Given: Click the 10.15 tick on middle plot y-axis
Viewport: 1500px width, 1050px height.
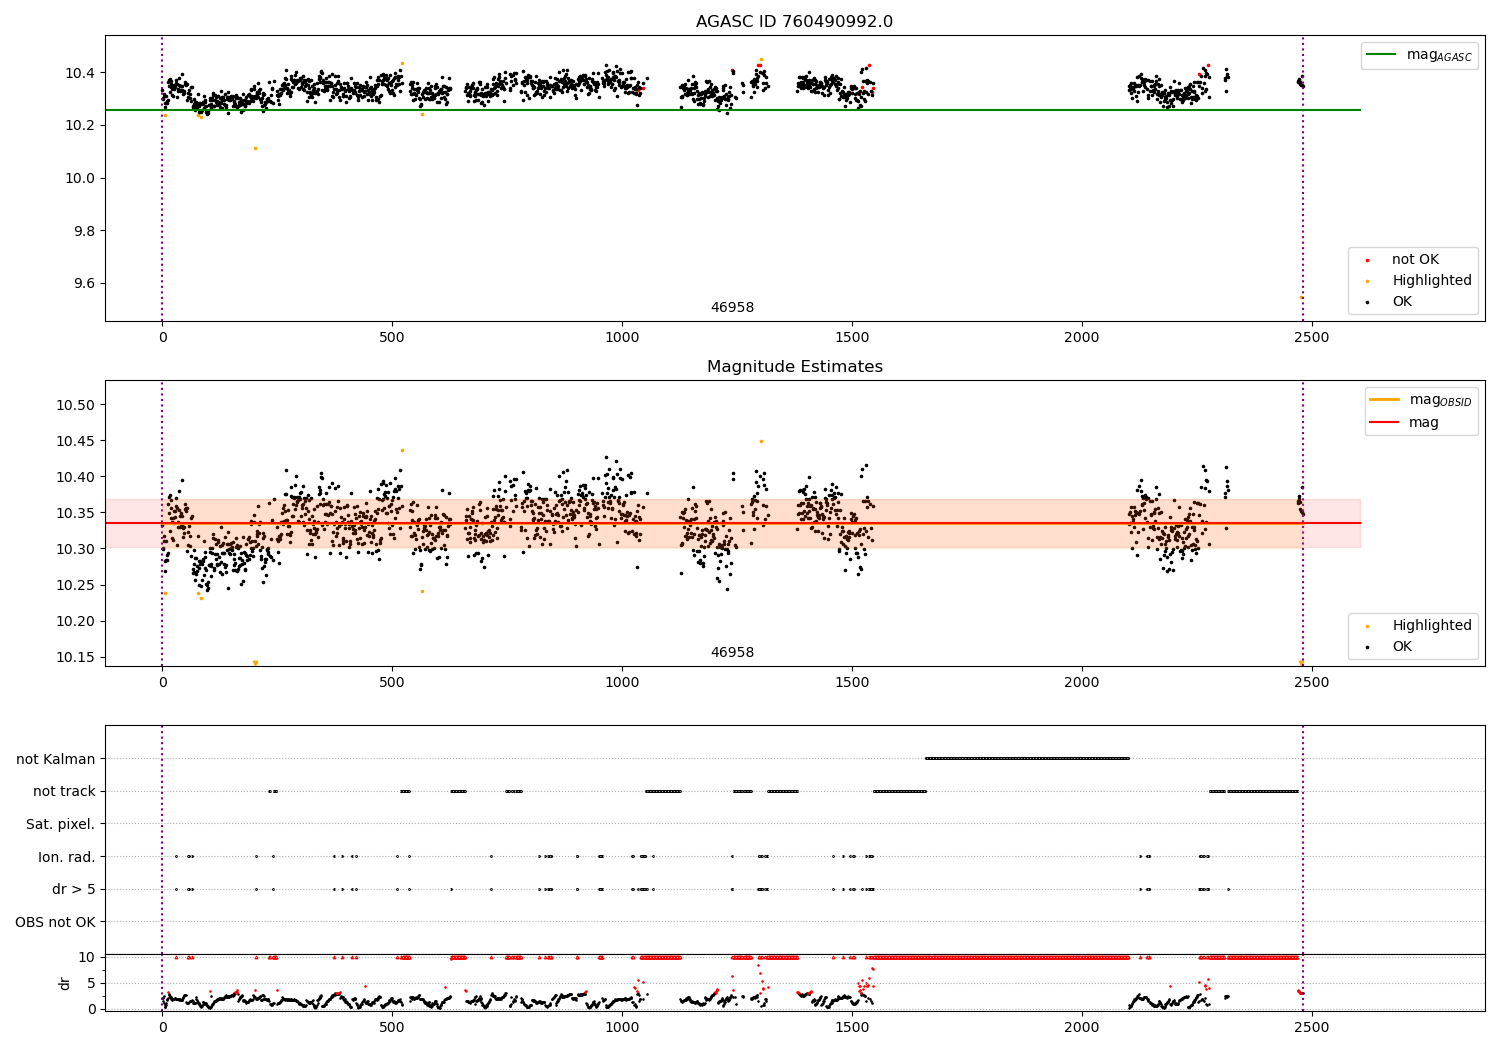Looking at the screenshot, I should pos(76,657).
